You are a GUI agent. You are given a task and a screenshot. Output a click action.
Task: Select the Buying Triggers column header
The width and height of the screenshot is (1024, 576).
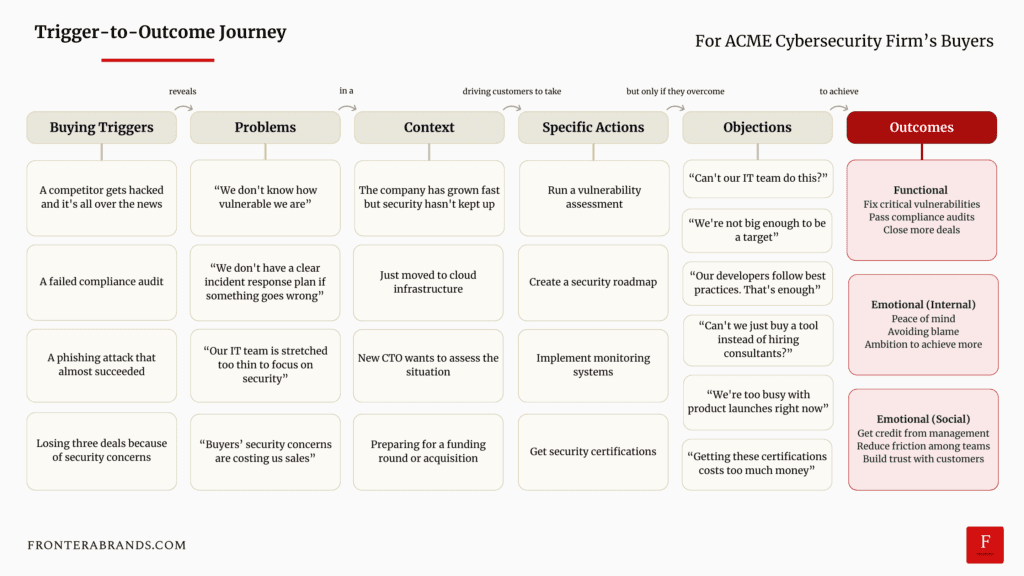[x=101, y=127]
